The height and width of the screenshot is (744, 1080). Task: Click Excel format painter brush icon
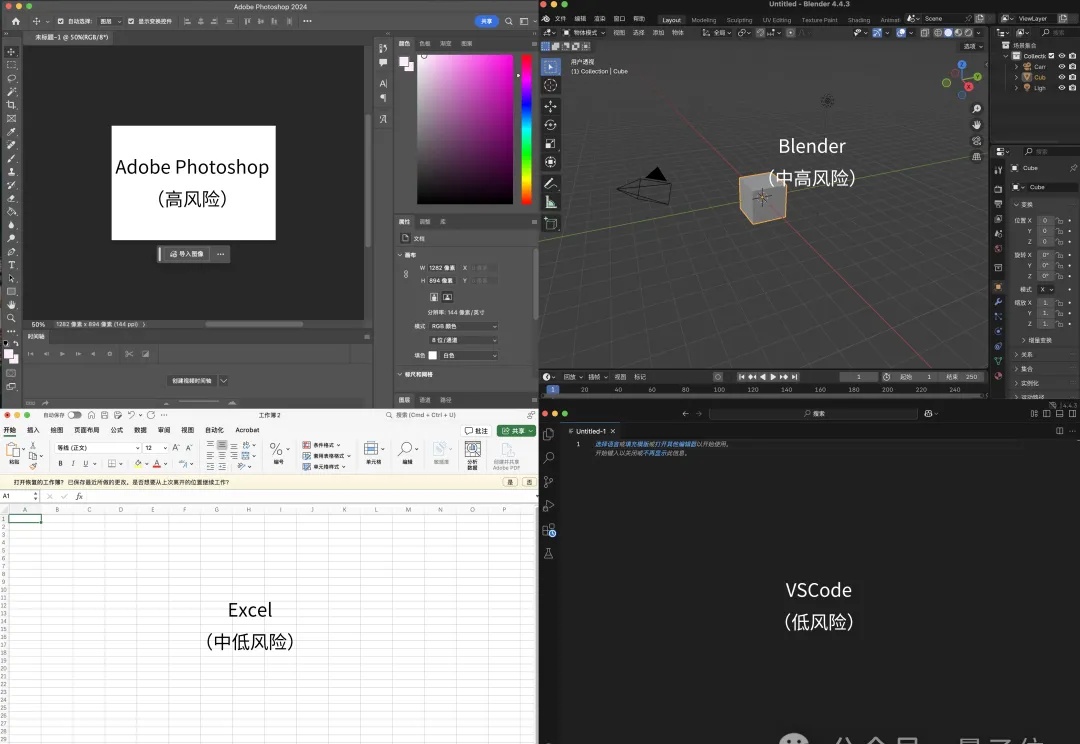tap(32, 466)
